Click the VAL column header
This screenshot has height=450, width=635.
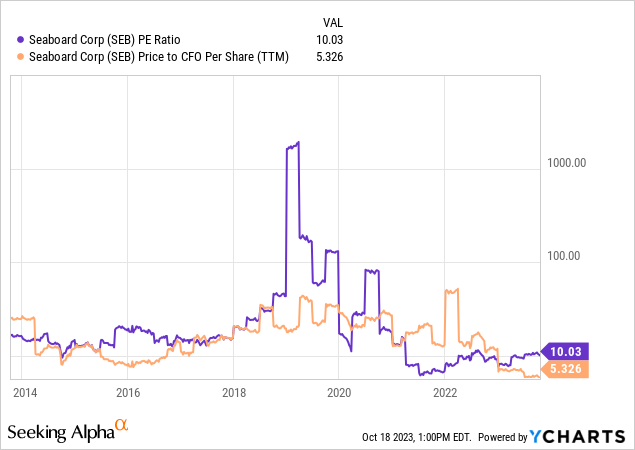coord(333,23)
